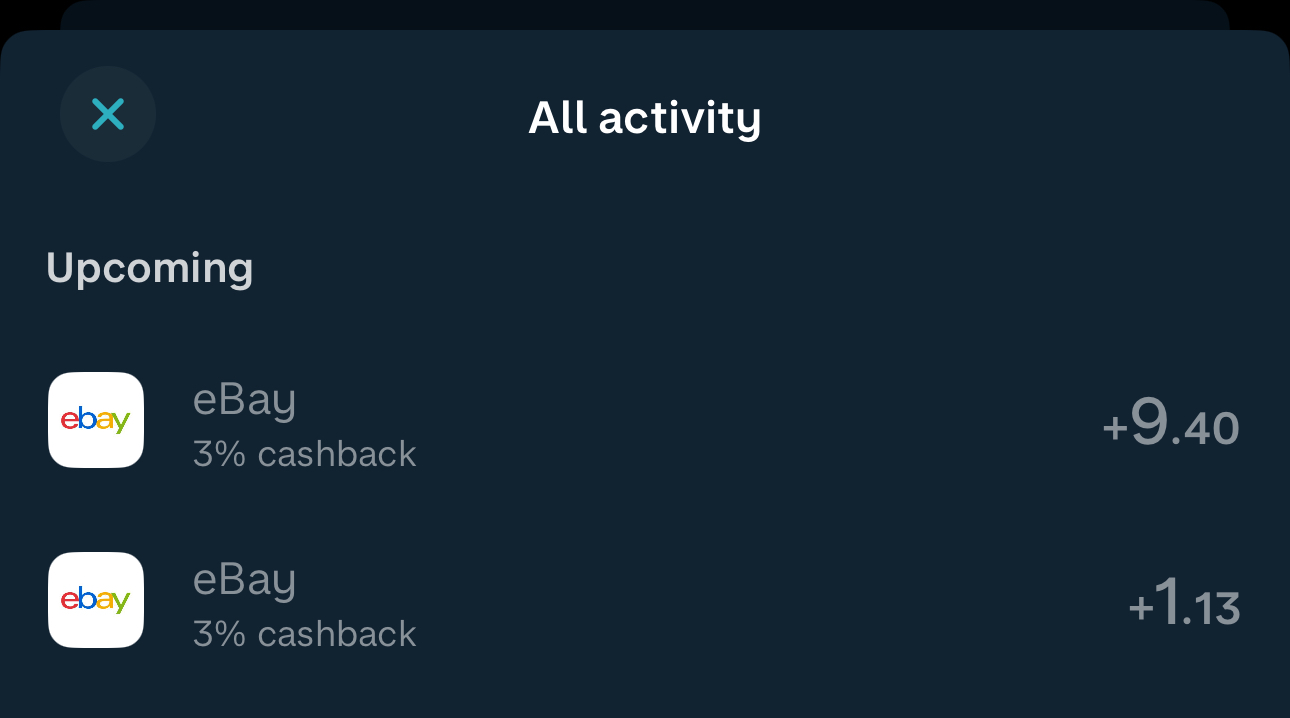Tap the "Upcoming" section header
This screenshot has height=718, width=1290.
pyautogui.click(x=150, y=268)
